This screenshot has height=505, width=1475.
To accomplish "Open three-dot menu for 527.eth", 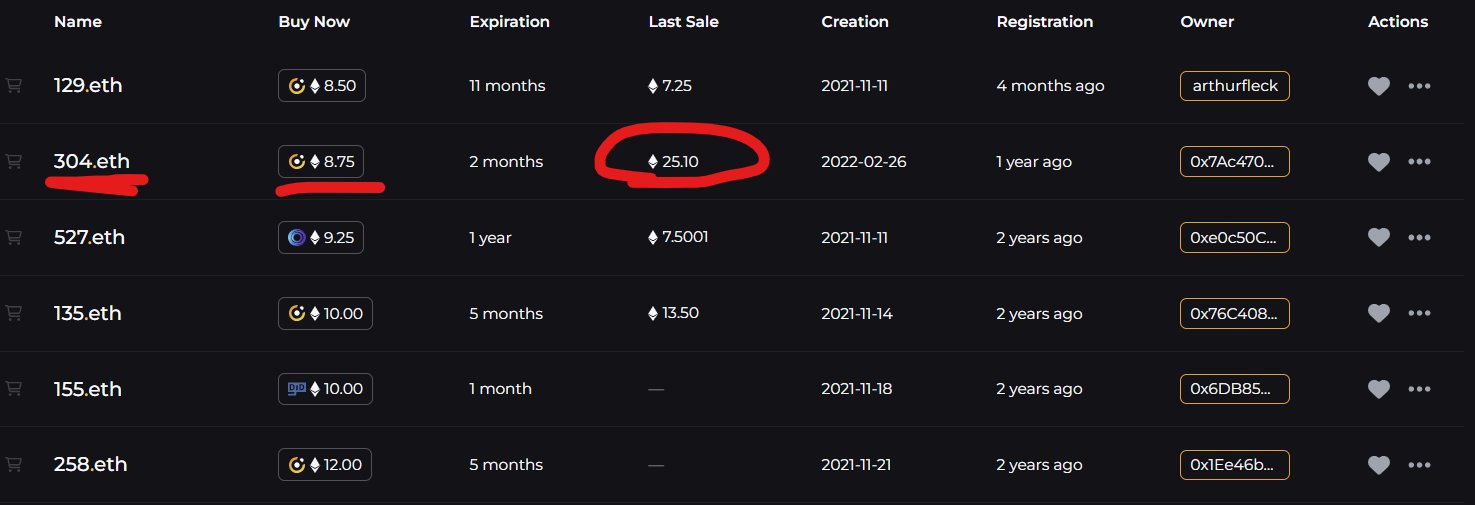I will click(x=1419, y=237).
